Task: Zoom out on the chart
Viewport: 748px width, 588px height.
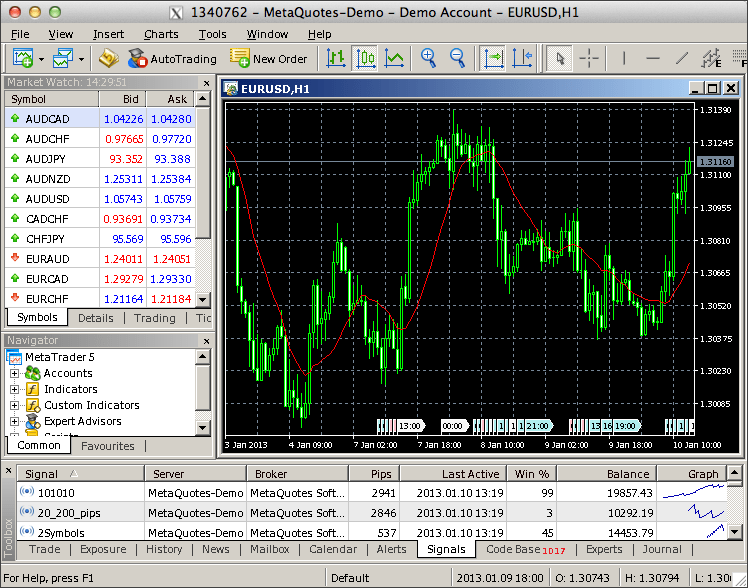Action: pyautogui.click(x=458, y=58)
